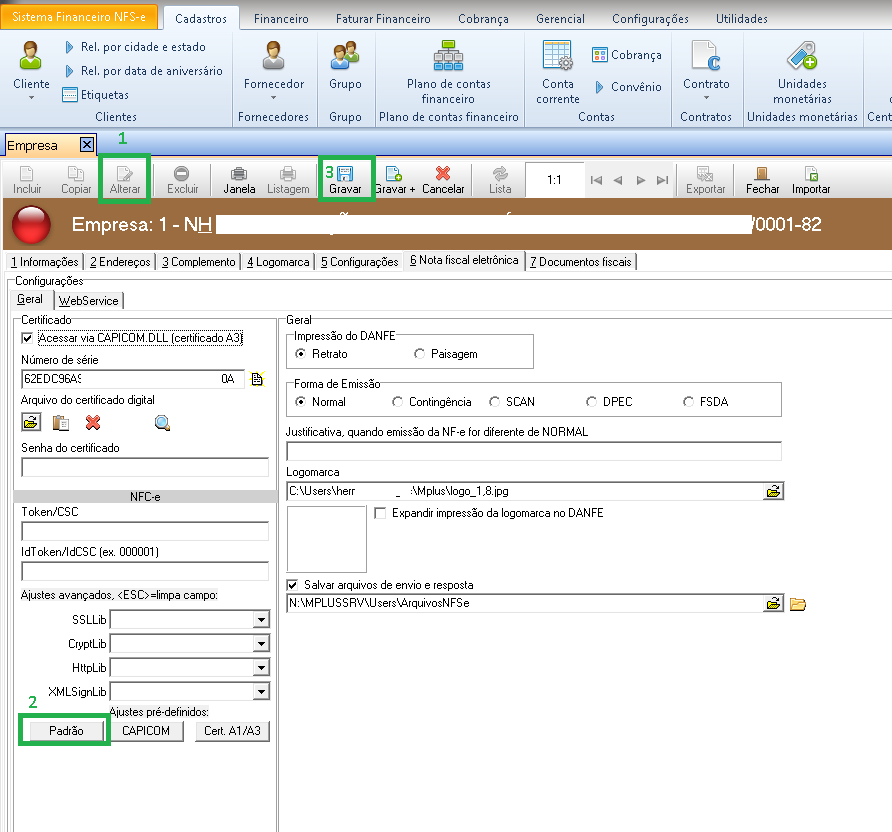892x832 pixels.
Task: Click the Gravar save icon in toolbar
Action: 344,174
